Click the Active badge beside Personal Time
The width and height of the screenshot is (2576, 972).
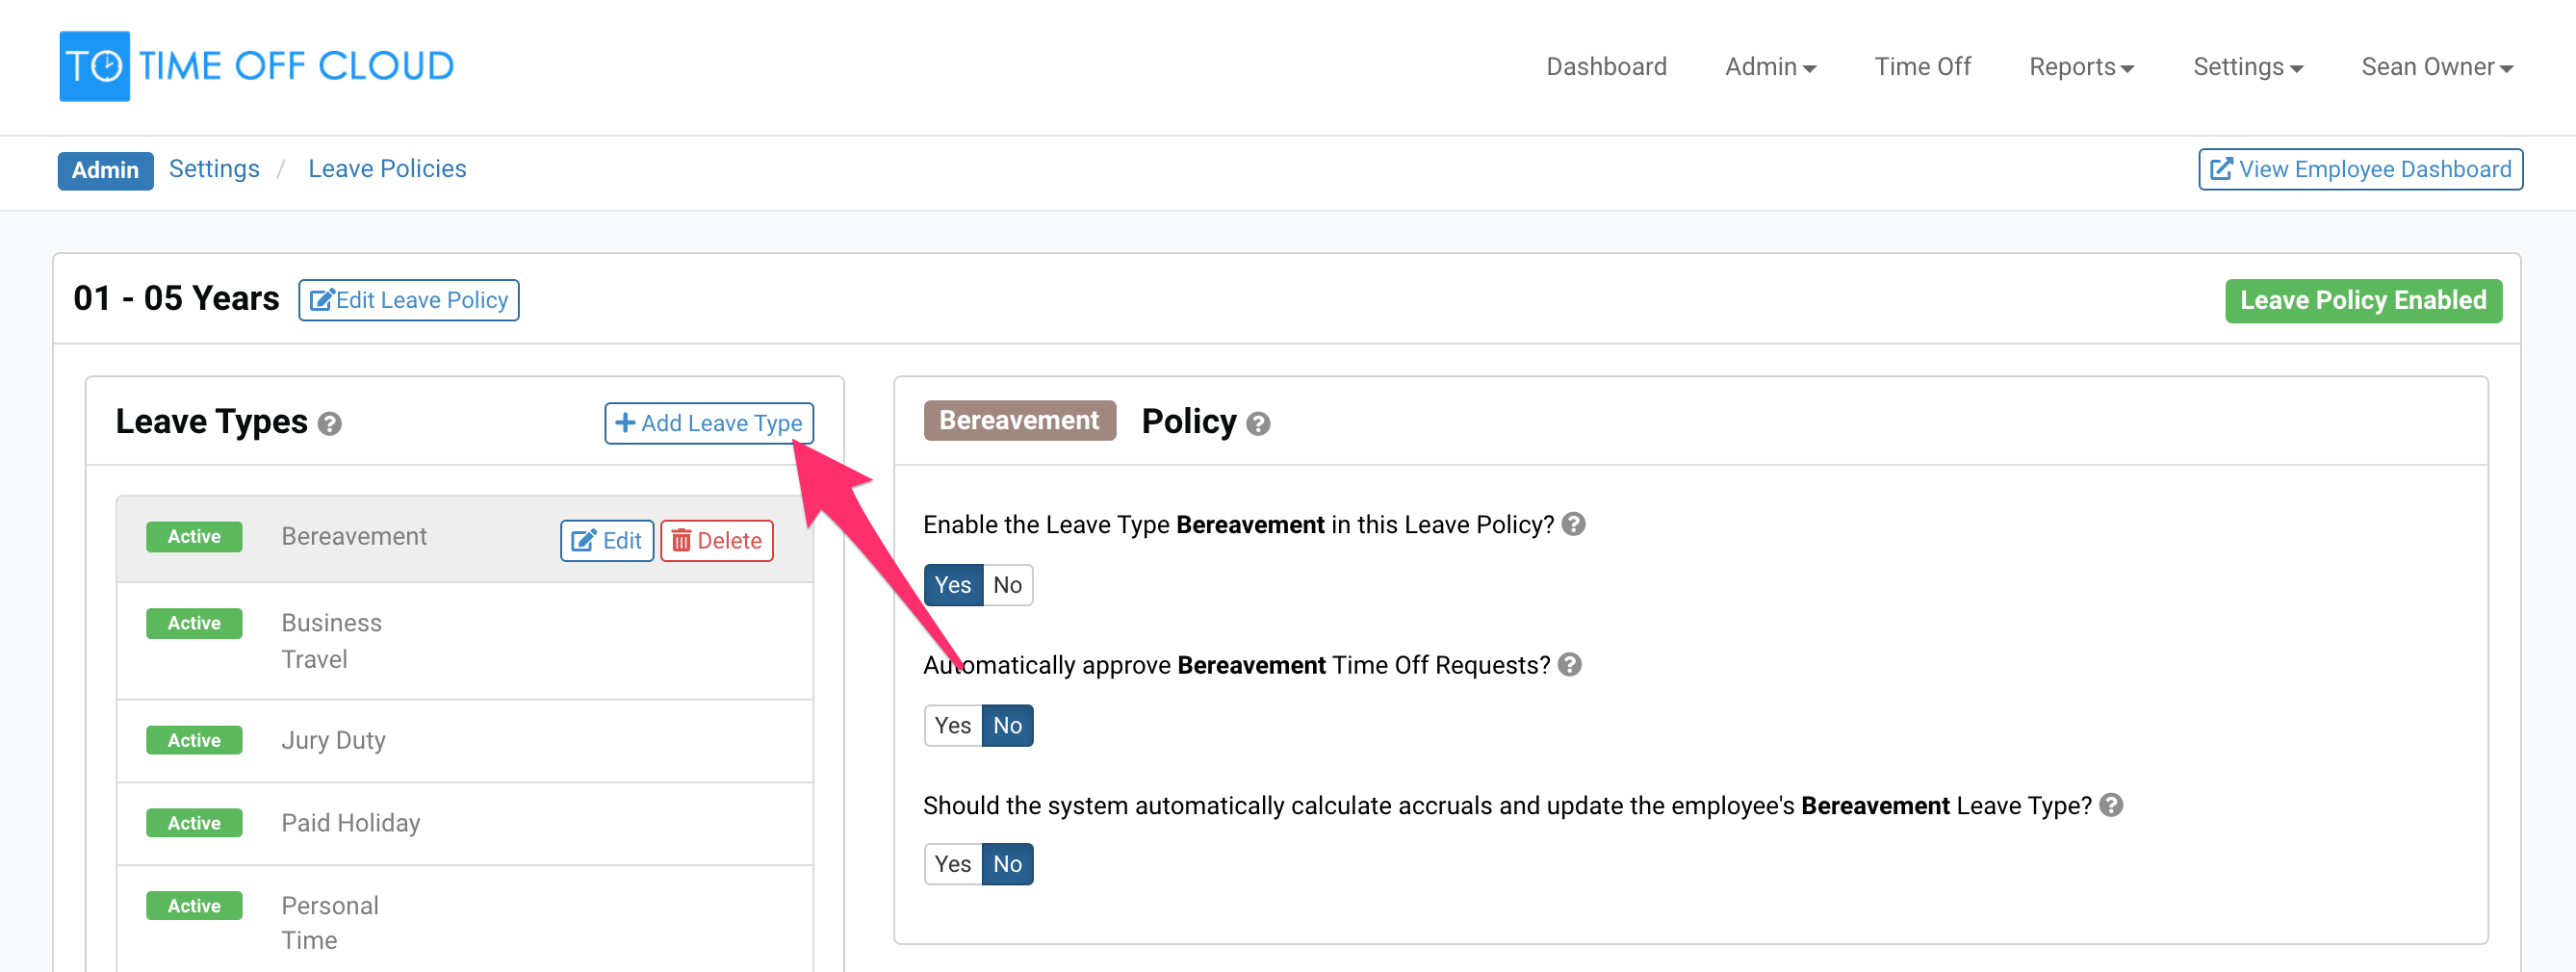pyautogui.click(x=194, y=906)
